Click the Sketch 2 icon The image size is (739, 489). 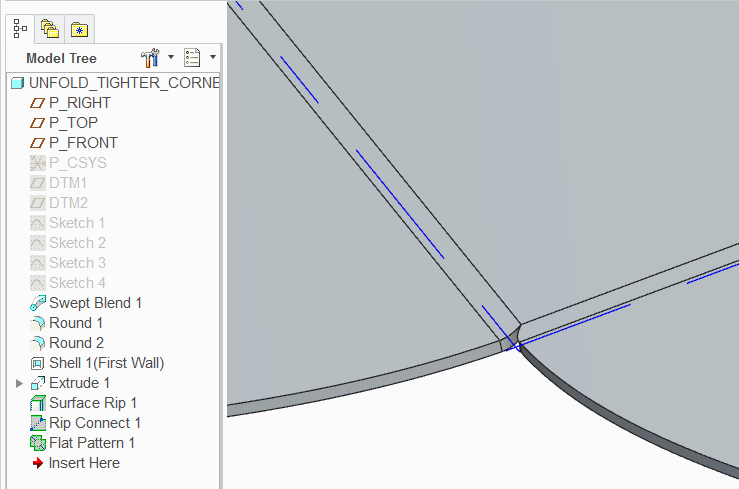38,243
